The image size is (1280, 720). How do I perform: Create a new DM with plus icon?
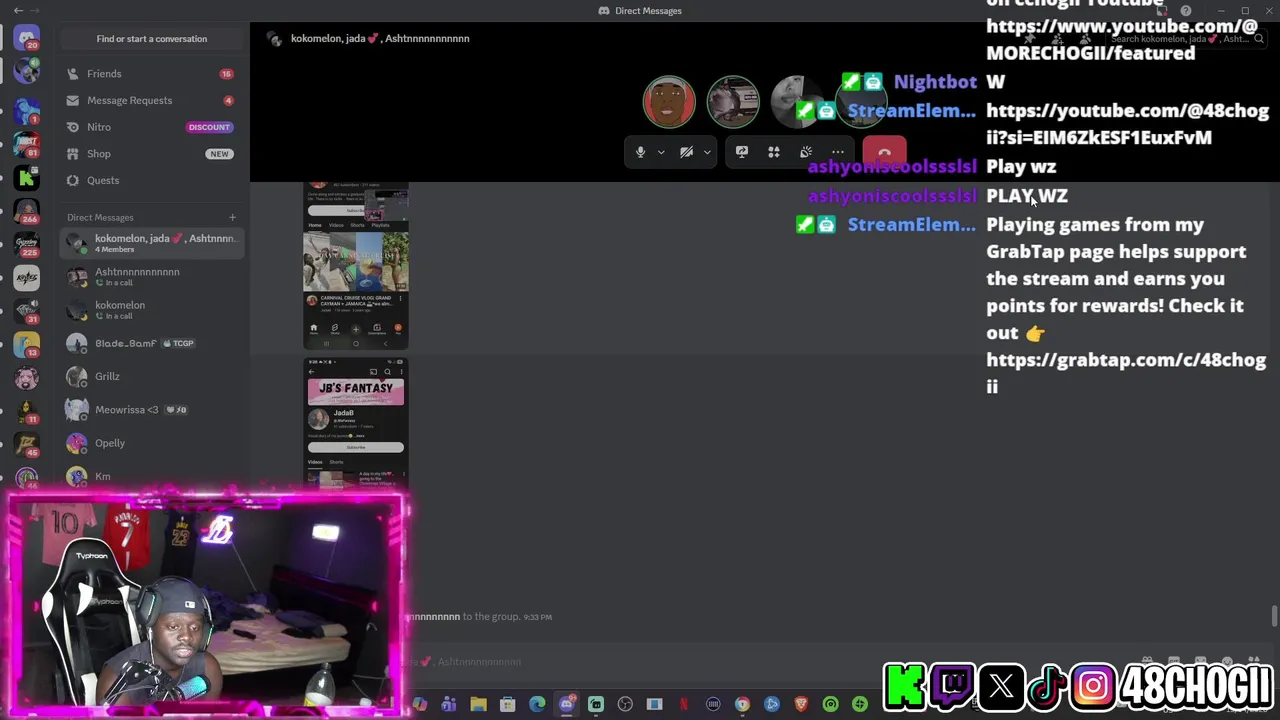[232, 217]
